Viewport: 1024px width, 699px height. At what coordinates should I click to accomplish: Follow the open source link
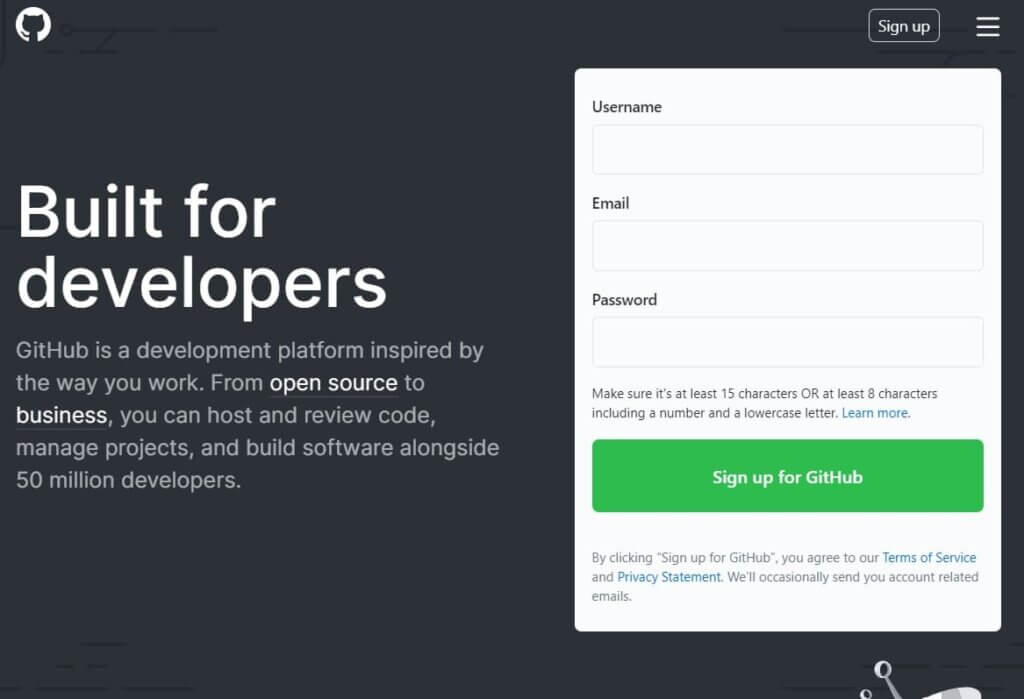pyautogui.click(x=334, y=383)
